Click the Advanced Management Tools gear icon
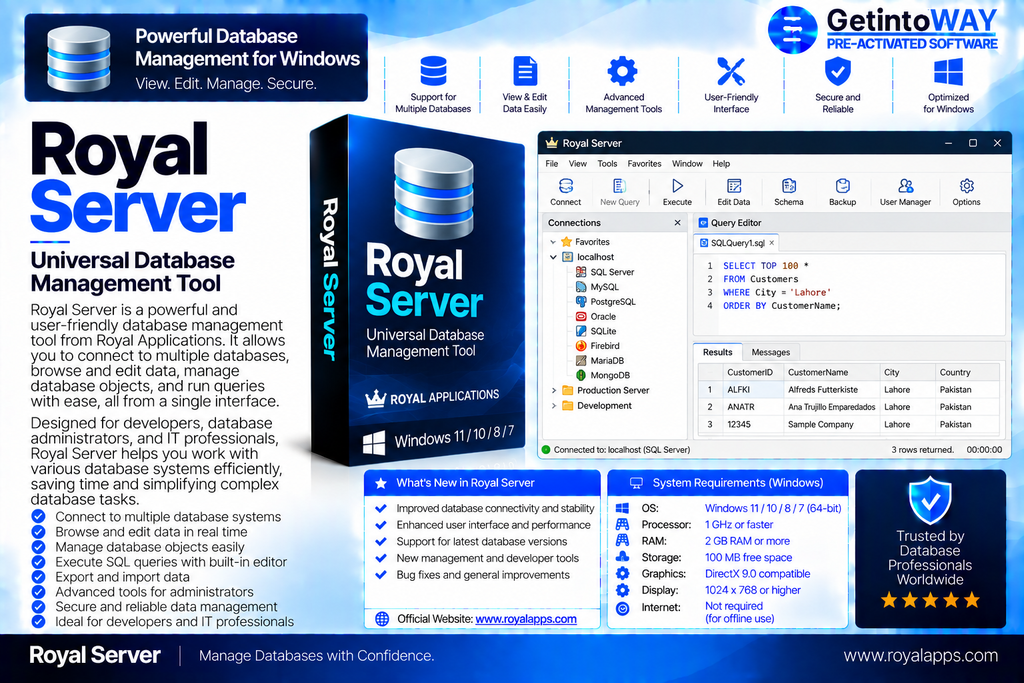The image size is (1024, 683). point(622,71)
